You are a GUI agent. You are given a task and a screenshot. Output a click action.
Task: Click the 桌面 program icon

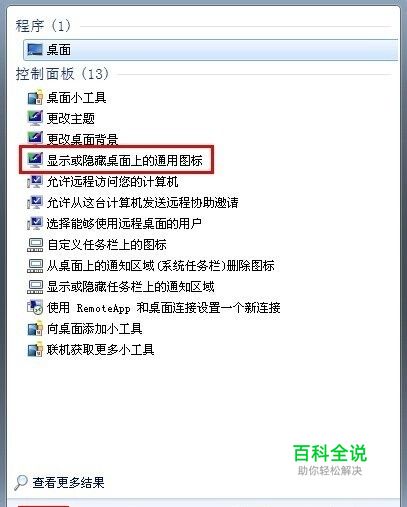coord(35,50)
